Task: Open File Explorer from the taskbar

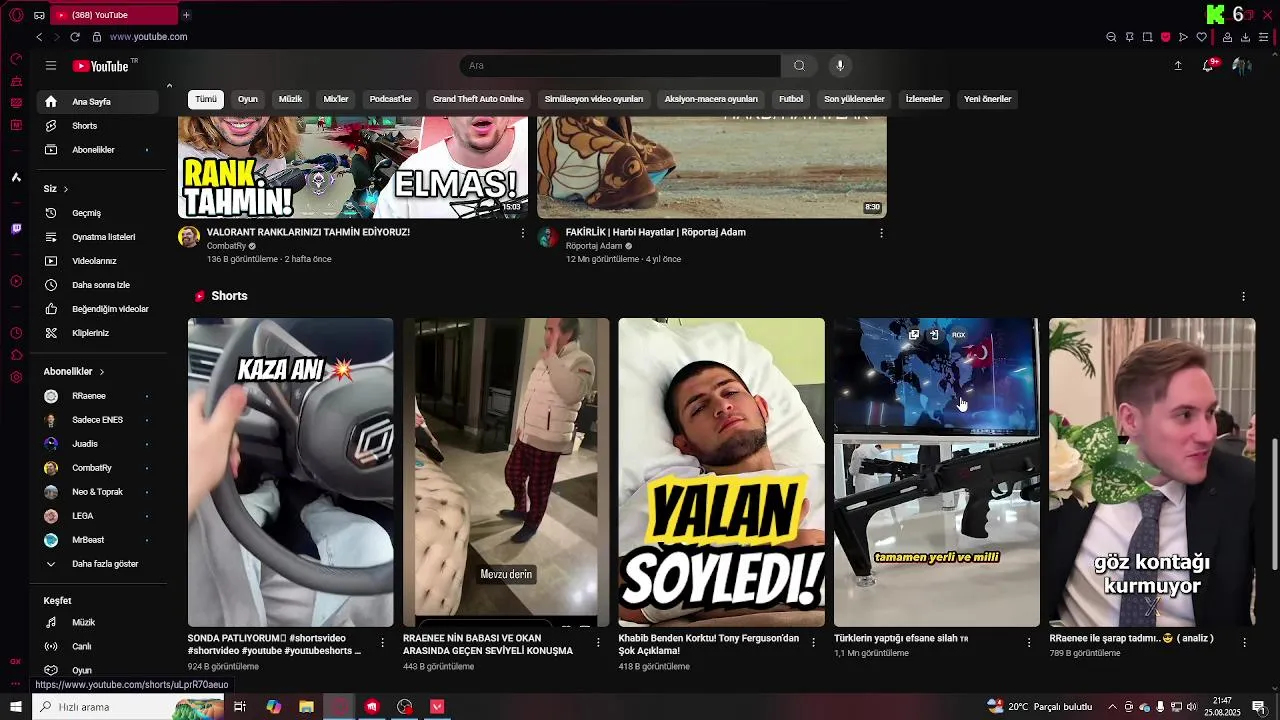Action: 306,707
